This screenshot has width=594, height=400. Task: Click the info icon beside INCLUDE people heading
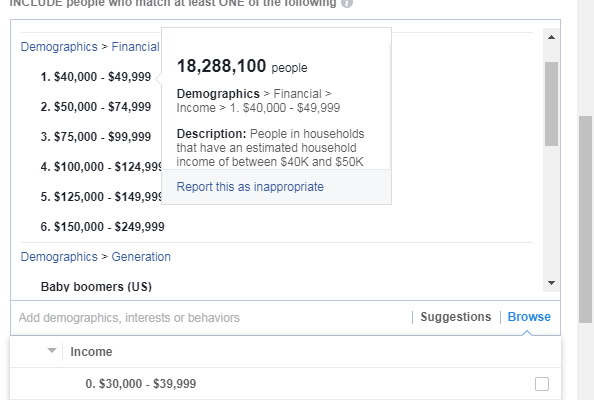[x=347, y=3]
